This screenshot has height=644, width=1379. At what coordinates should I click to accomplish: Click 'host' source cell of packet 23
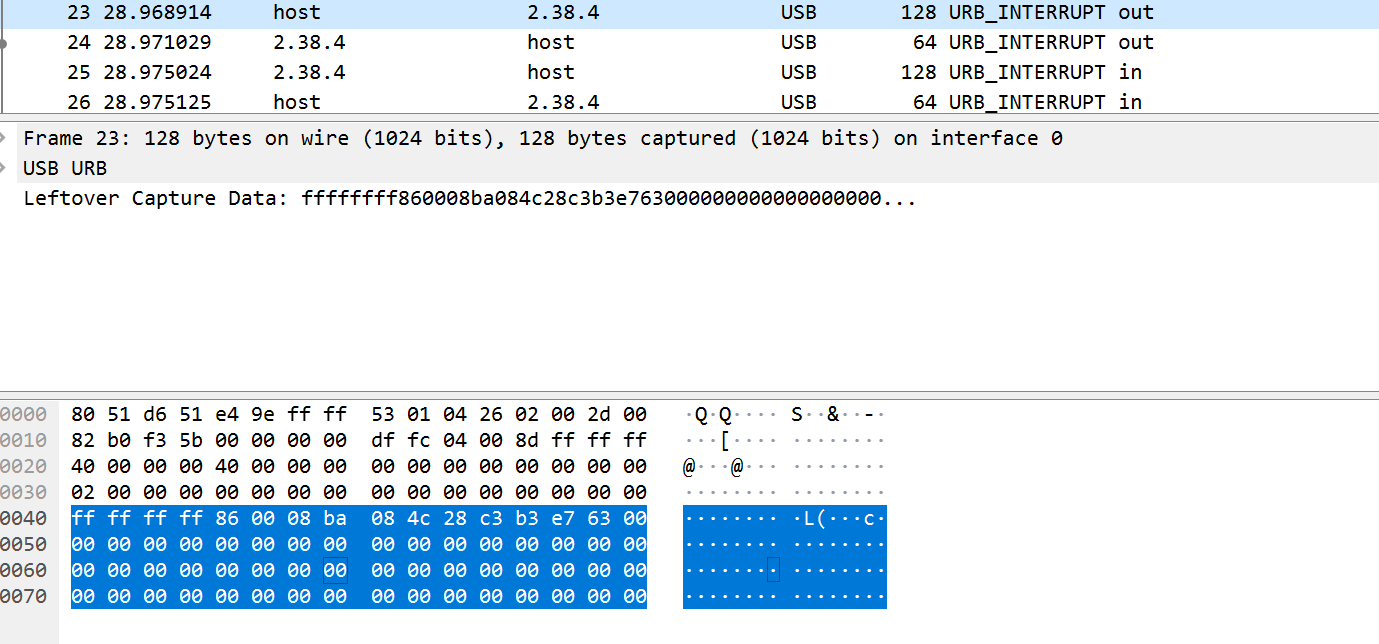[x=296, y=13]
